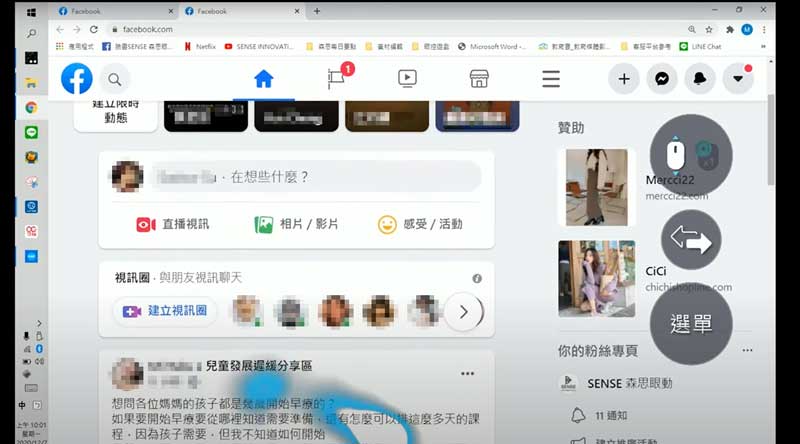Image resolution: width=800 pixels, height=444 pixels.
Task: Open the three-dot options on the 兒童發展遲緩分享區 post
Action: [x=467, y=374]
